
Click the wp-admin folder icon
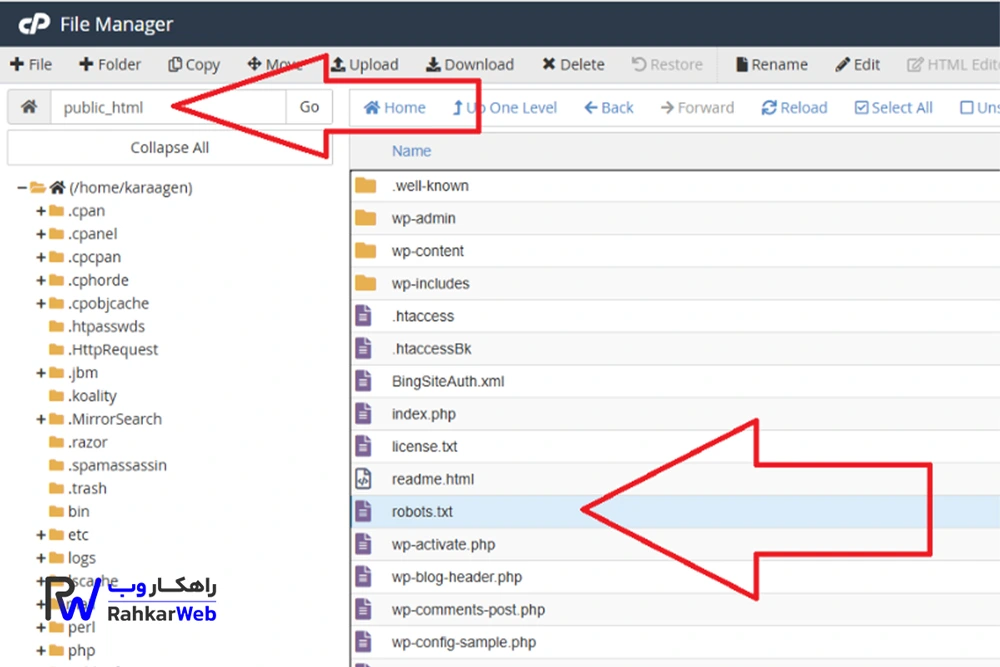365,218
